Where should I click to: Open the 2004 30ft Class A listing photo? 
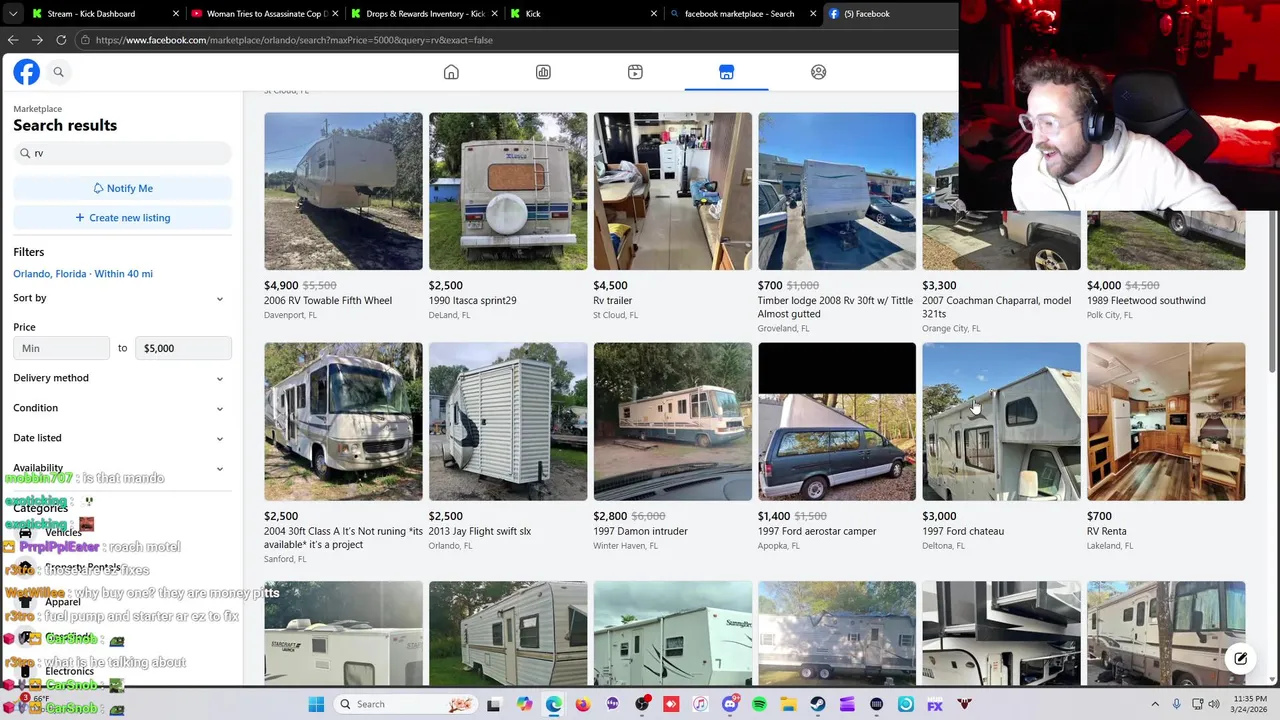pyautogui.click(x=343, y=422)
